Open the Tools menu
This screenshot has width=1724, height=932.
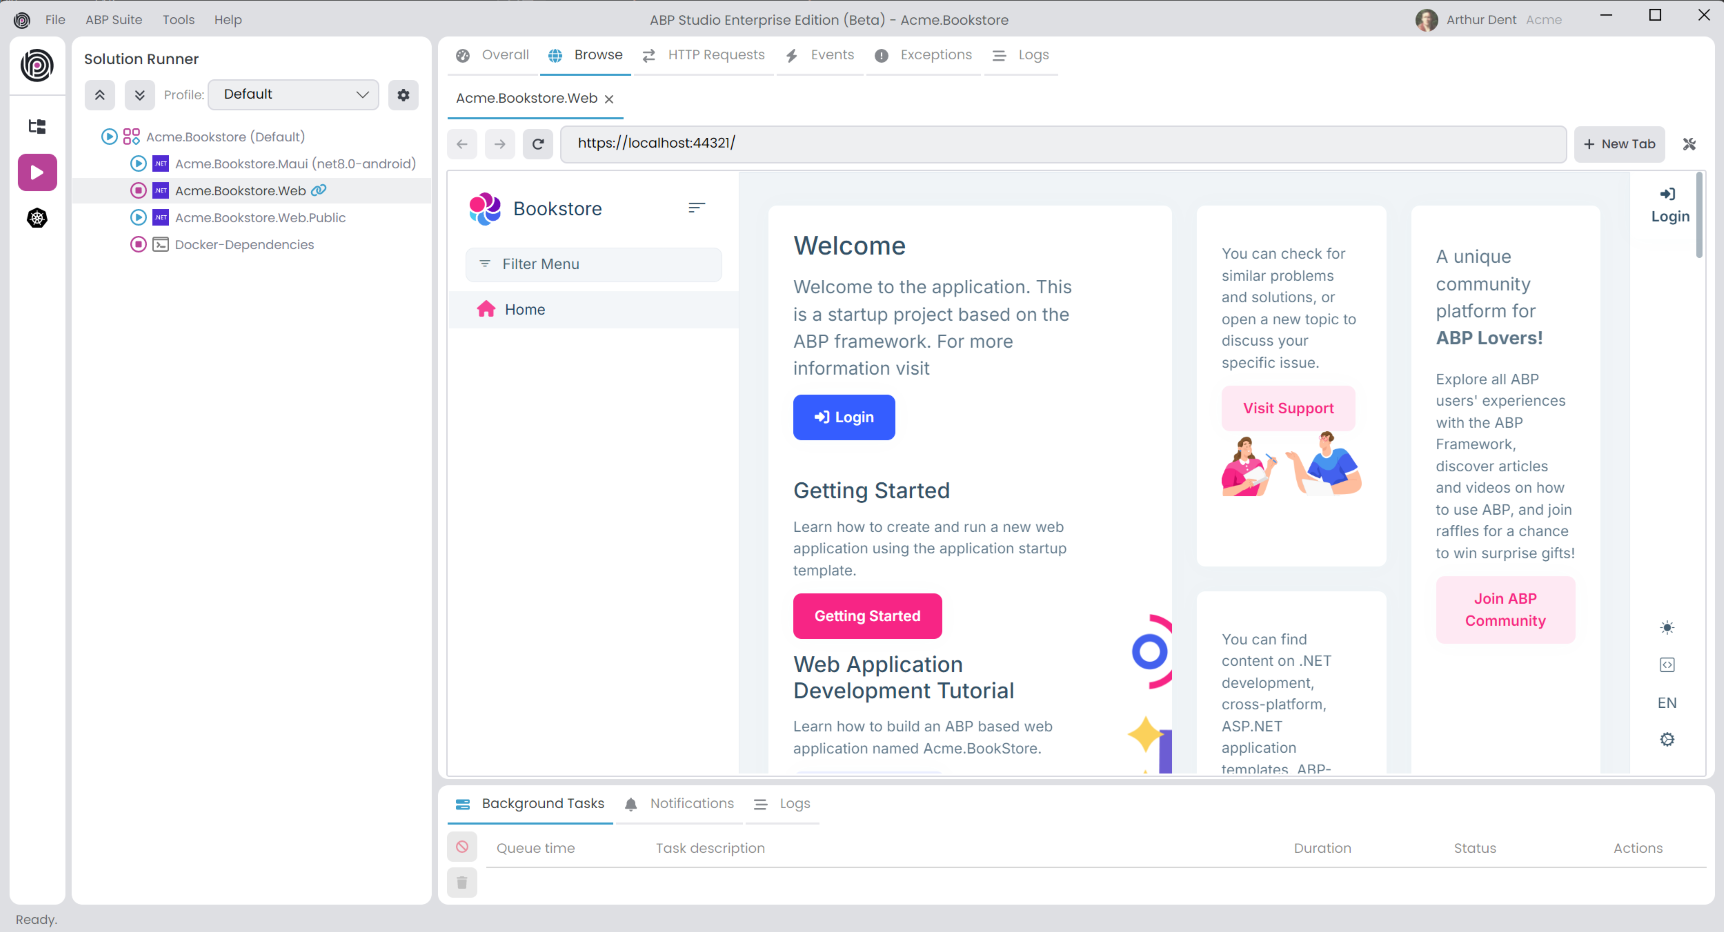pyautogui.click(x=179, y=20)
